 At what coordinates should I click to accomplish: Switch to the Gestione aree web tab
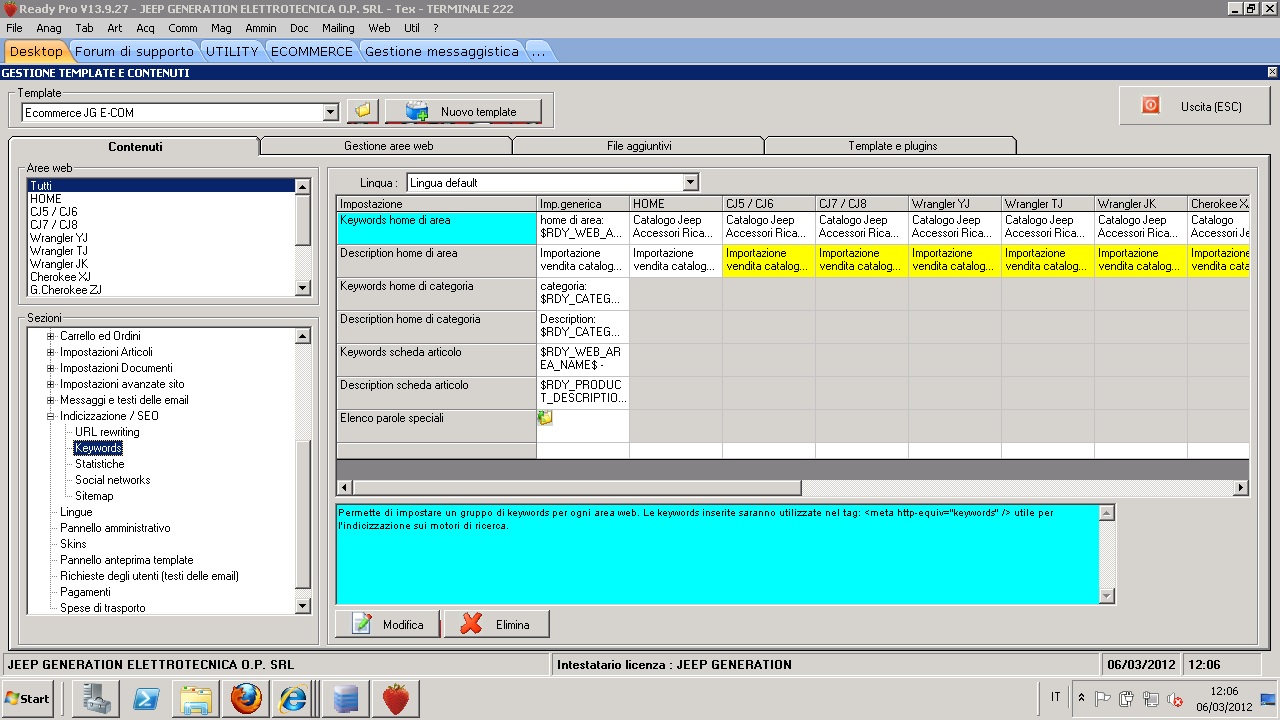pyautogui.click(x=388, y=146)
